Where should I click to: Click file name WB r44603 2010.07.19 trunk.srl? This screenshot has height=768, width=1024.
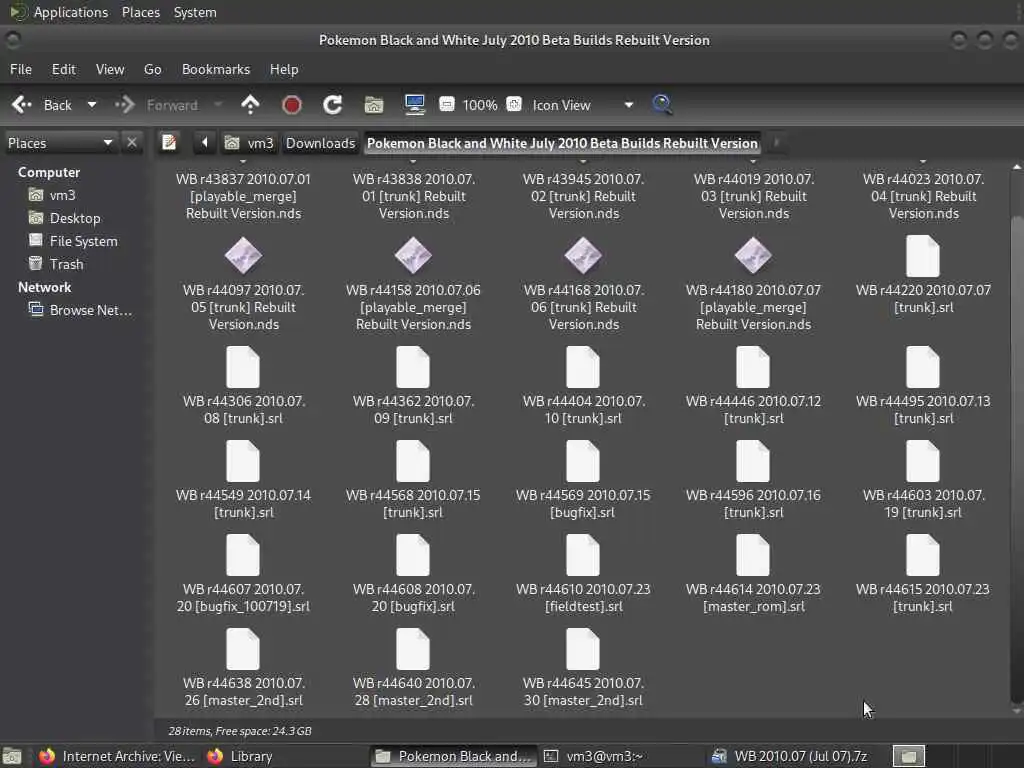tap(923, 504)
